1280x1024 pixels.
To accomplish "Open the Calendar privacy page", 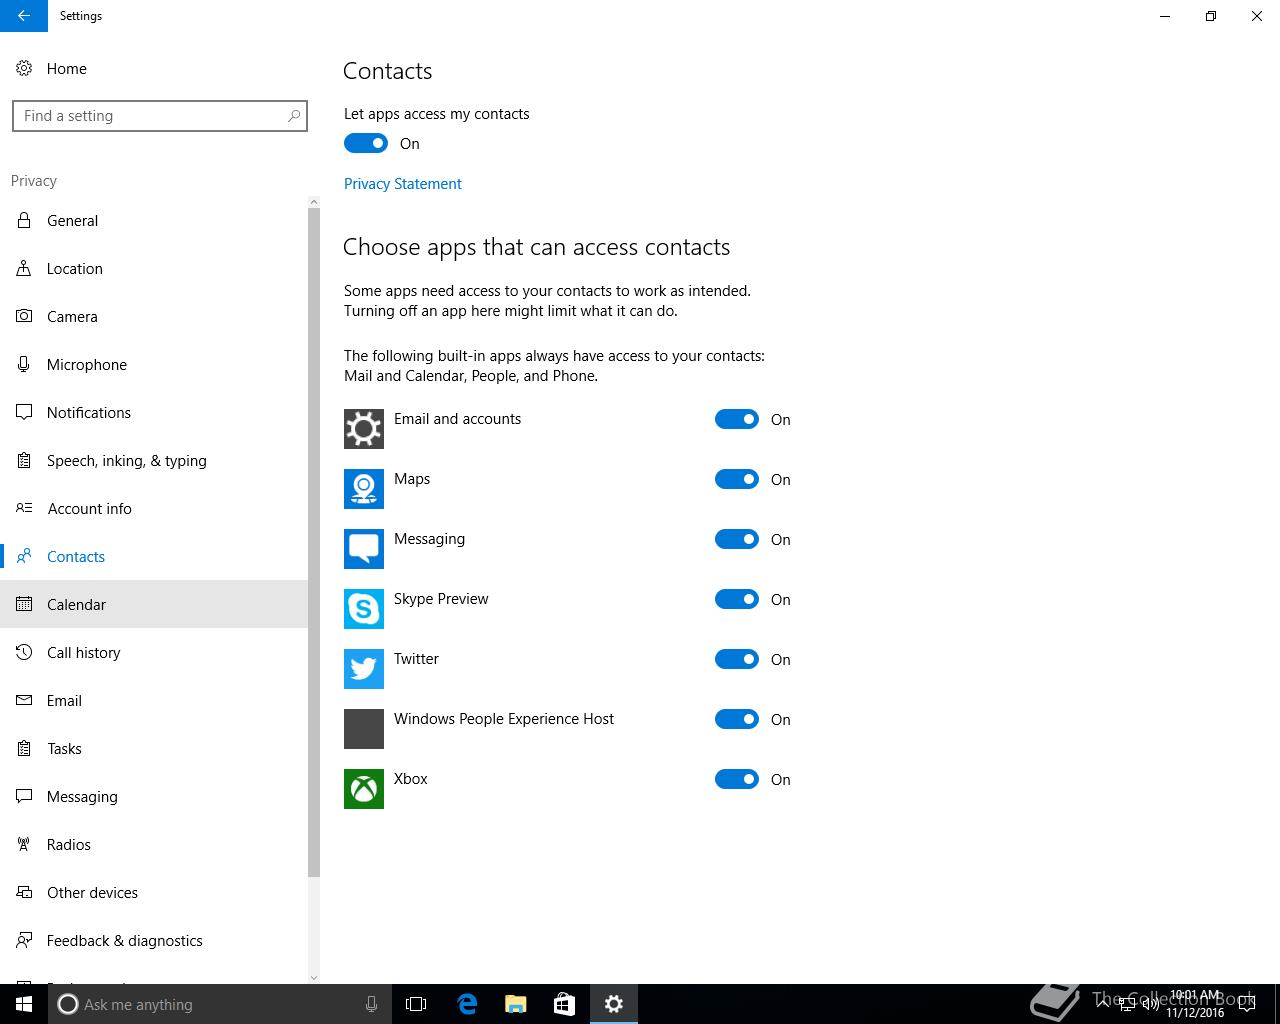I will click(x=154, y=605).
